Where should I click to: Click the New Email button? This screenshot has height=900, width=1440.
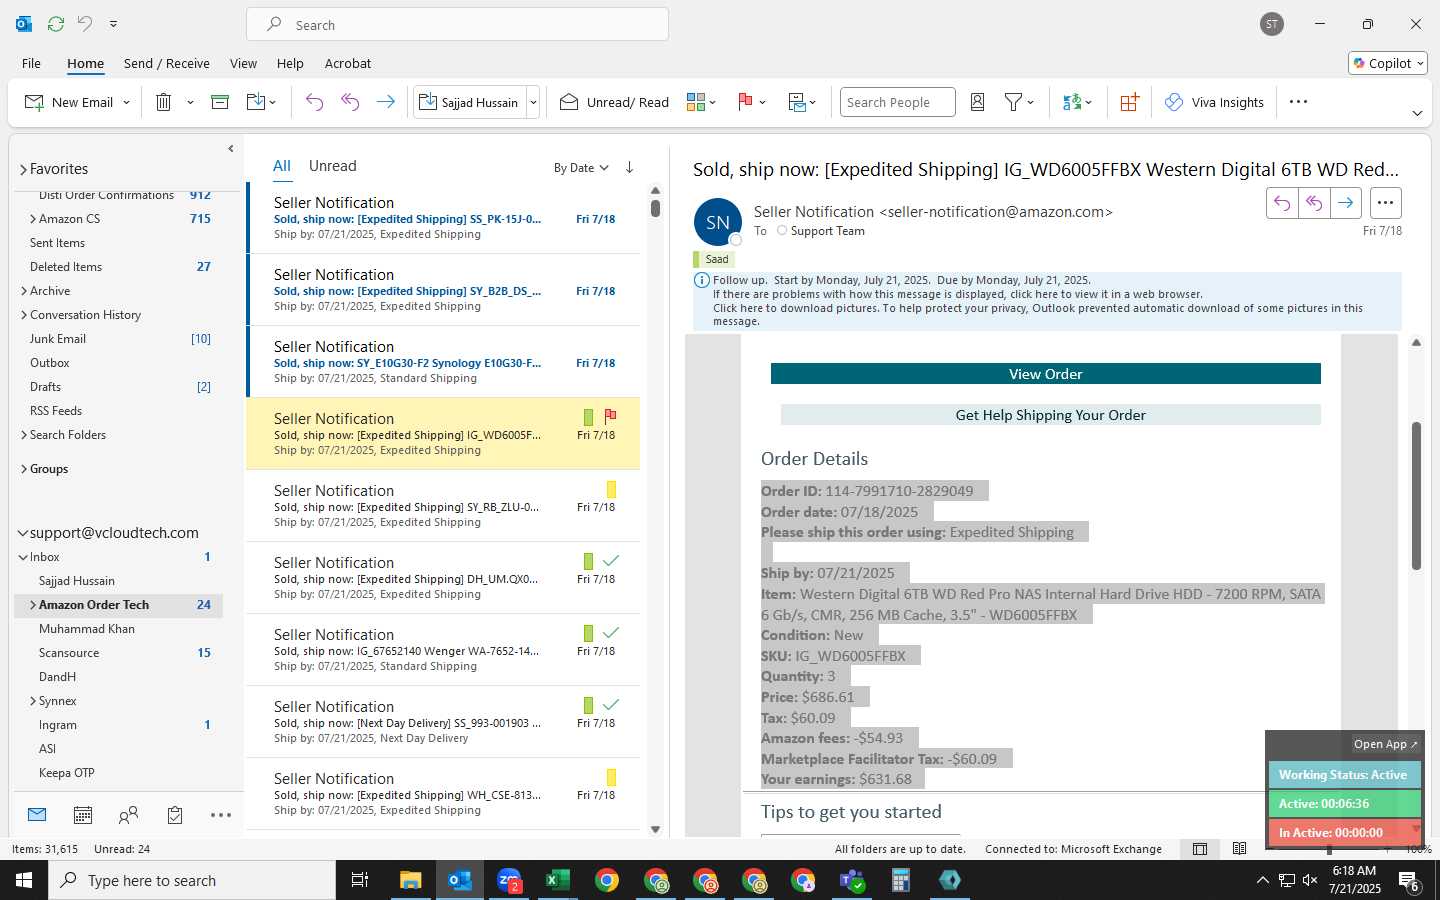[x=69, y=102]
